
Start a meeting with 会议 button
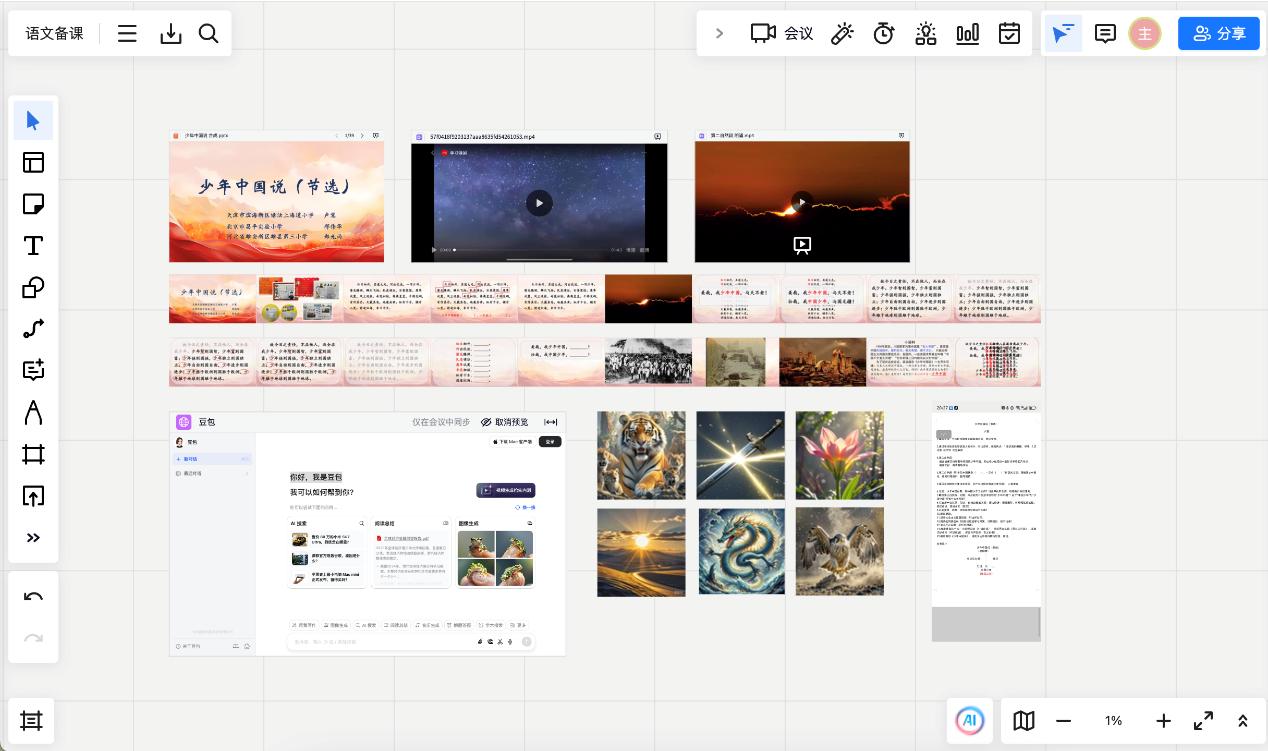coord(782,33)
